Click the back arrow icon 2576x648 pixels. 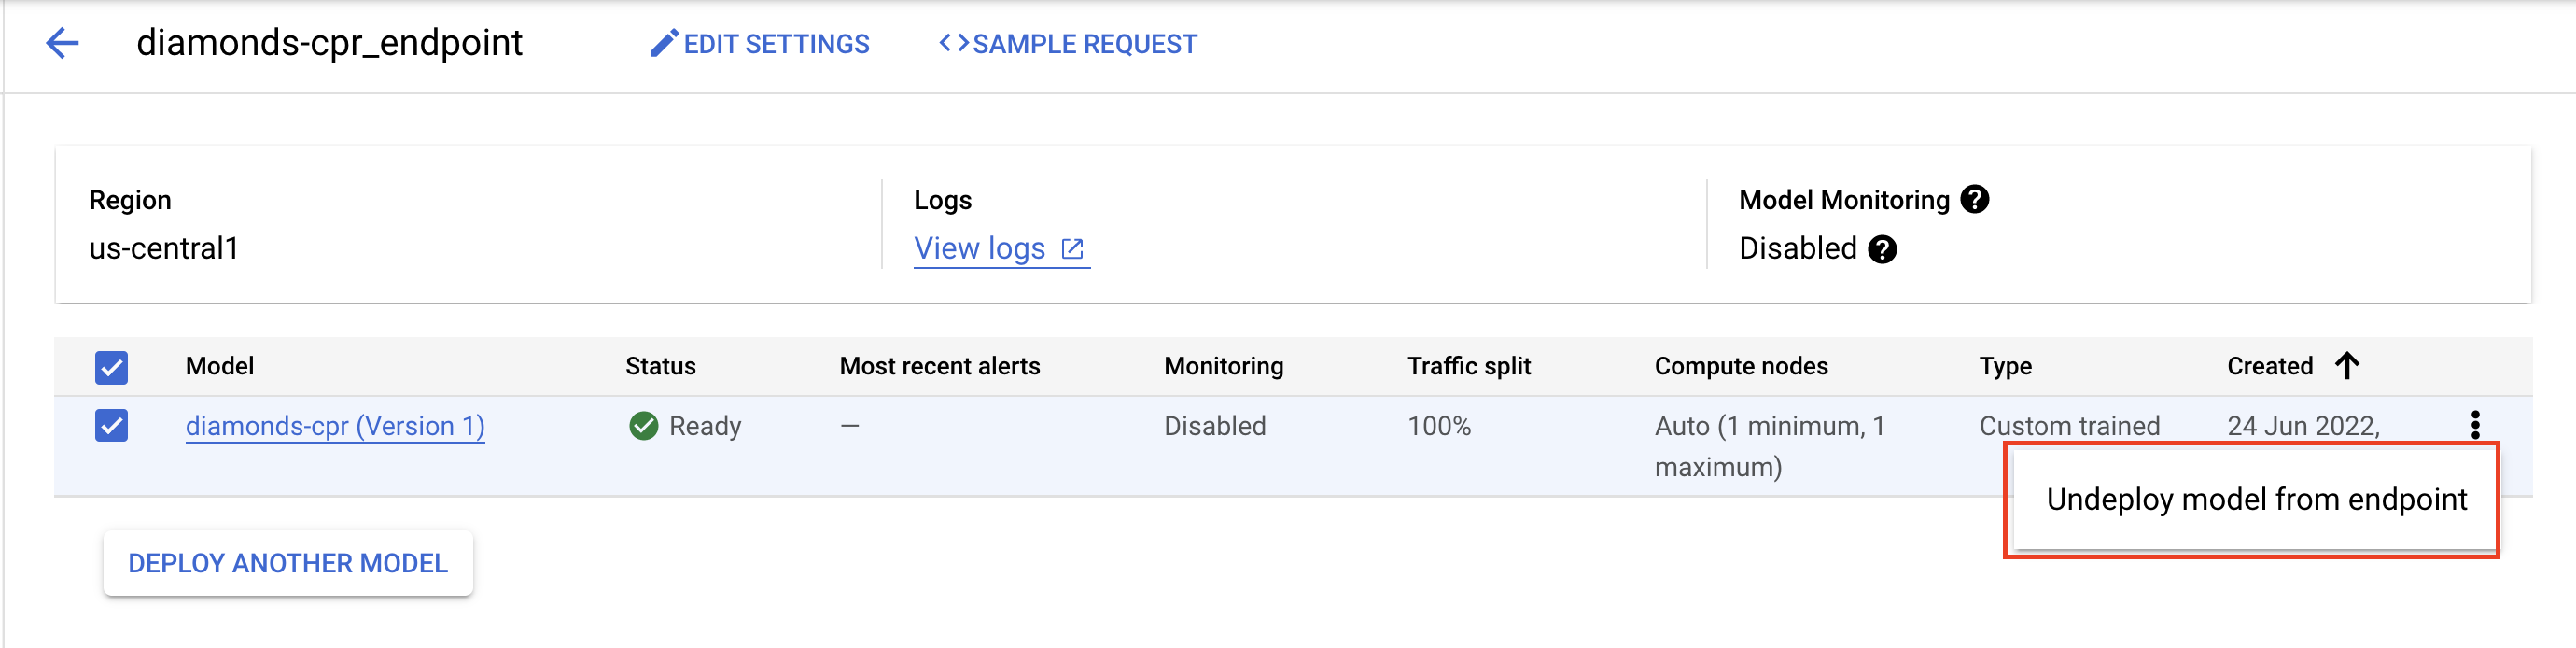point(62,43)
